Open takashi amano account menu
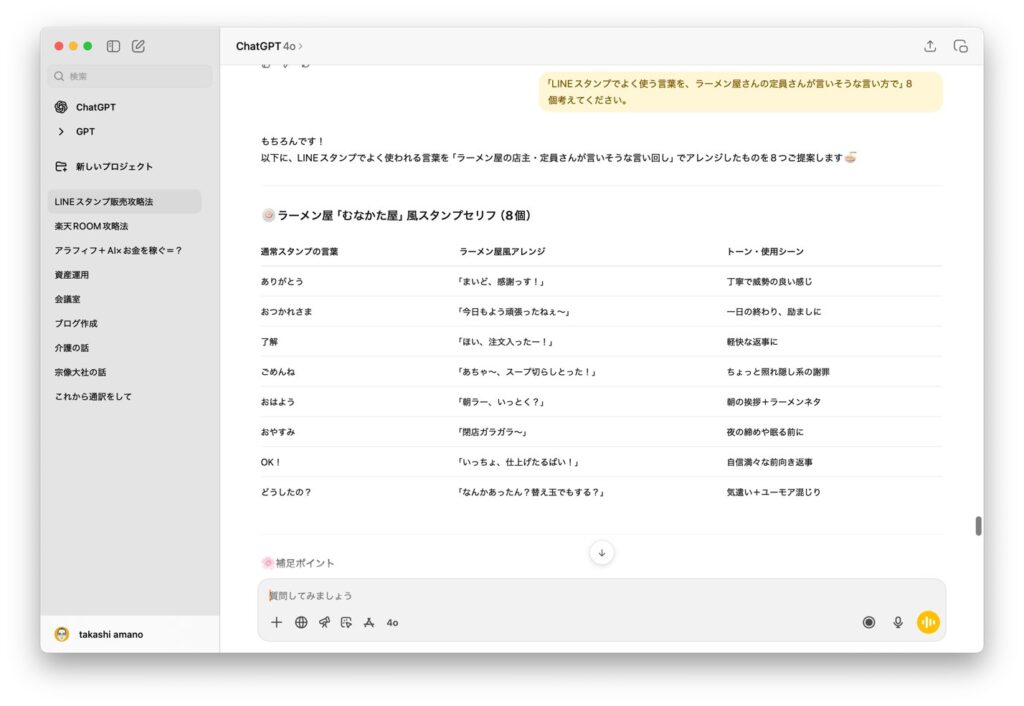Viewport: 1024px width, 706px height. click(110, 634)
